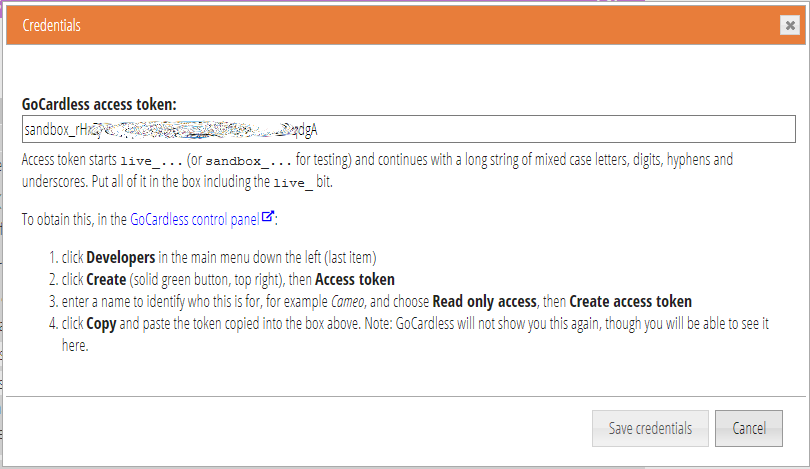Click the bold word Create in step 2

(106, 279)
